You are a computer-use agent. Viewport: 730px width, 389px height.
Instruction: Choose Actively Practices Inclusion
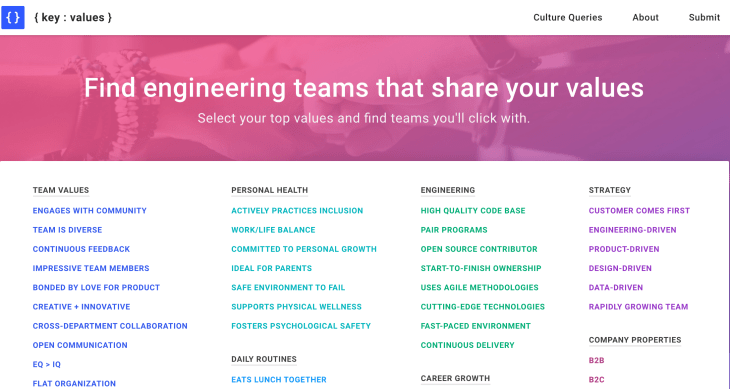(297, 211)
